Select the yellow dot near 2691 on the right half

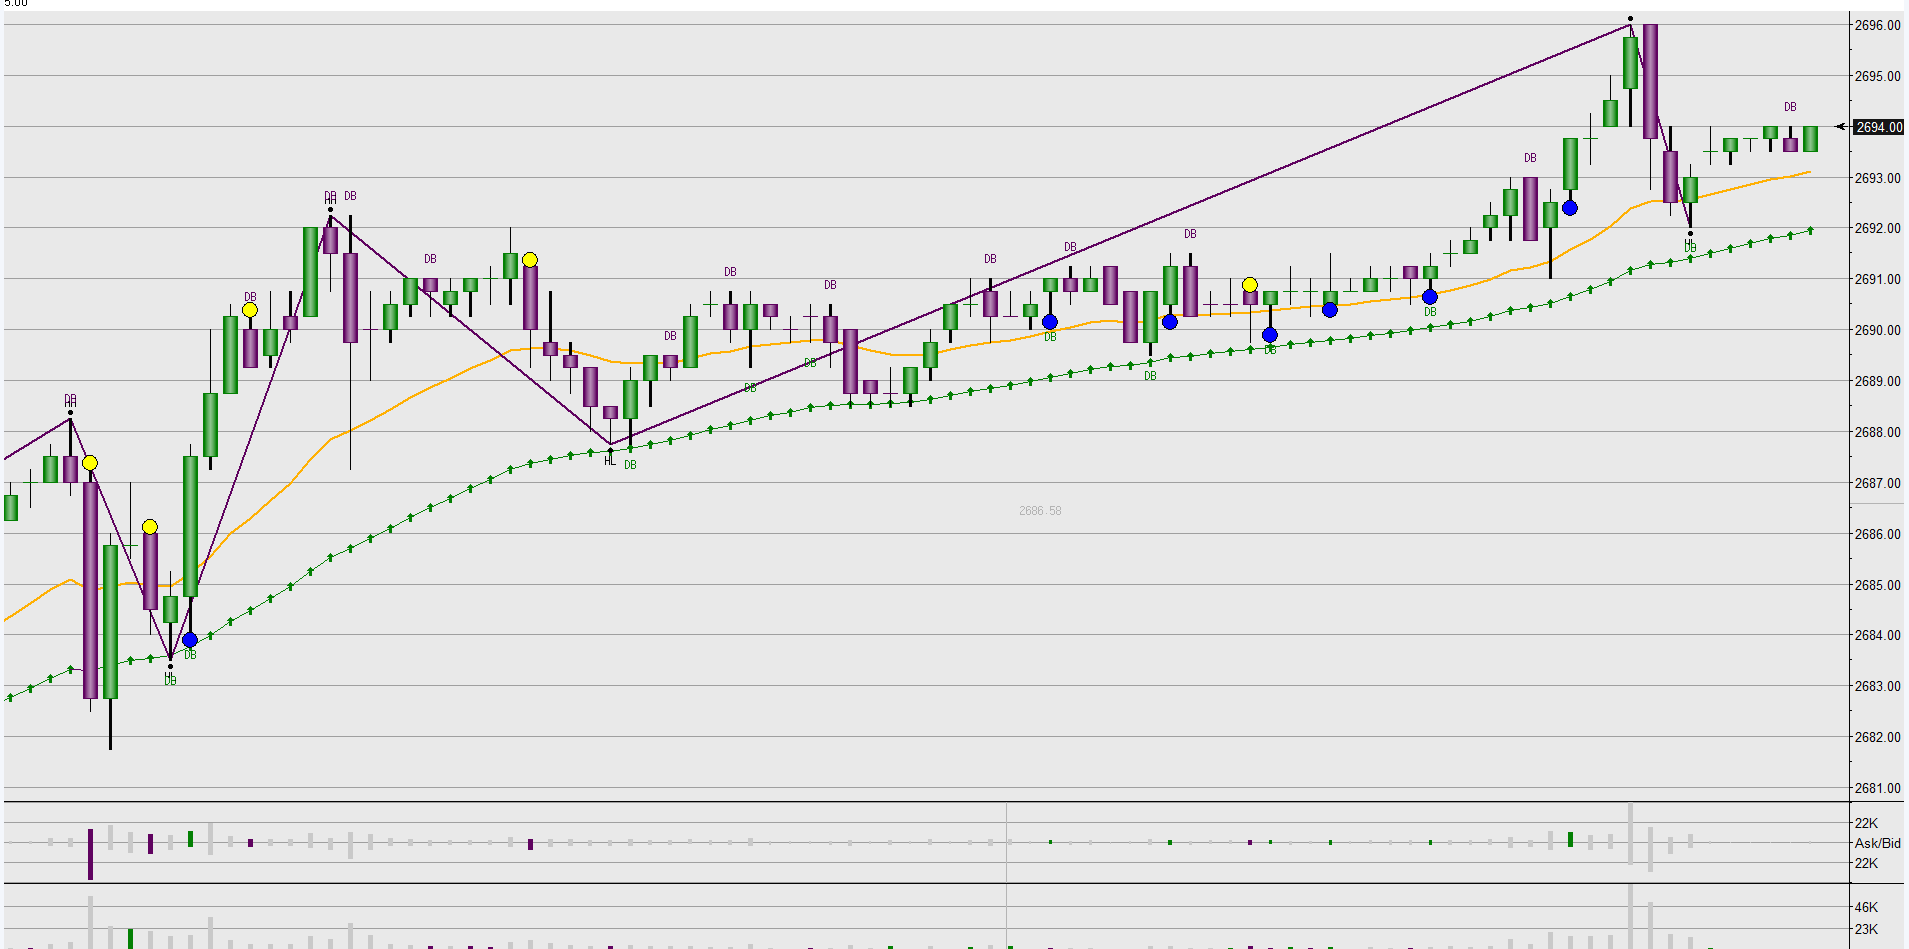[x=1250, y=286]
